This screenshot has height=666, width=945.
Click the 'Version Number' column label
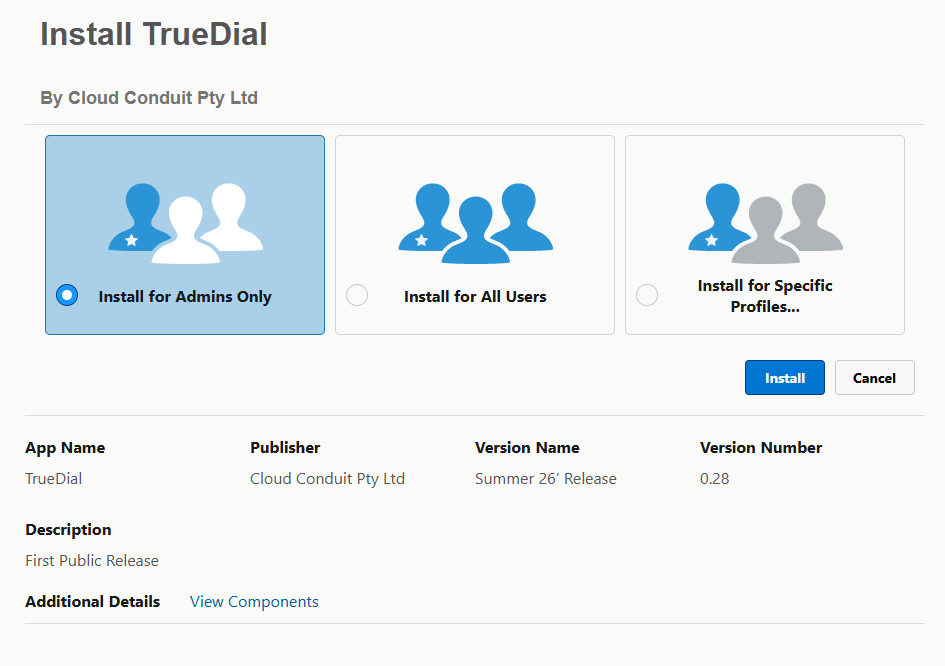click(x=761, y=448)
